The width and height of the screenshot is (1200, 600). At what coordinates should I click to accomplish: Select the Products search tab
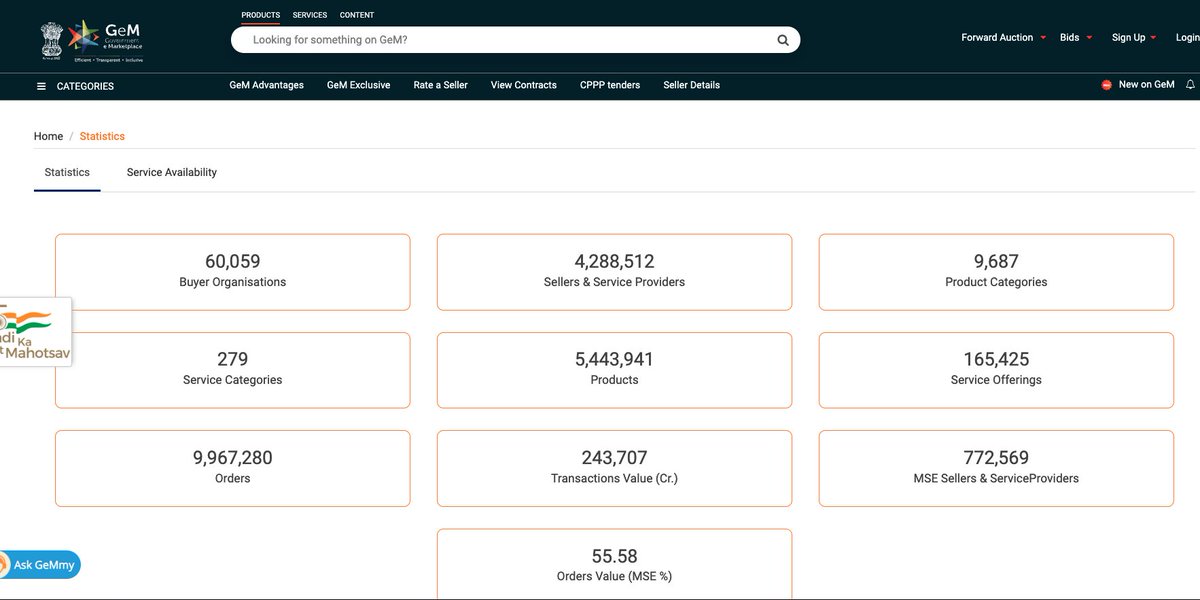point(260,15)
